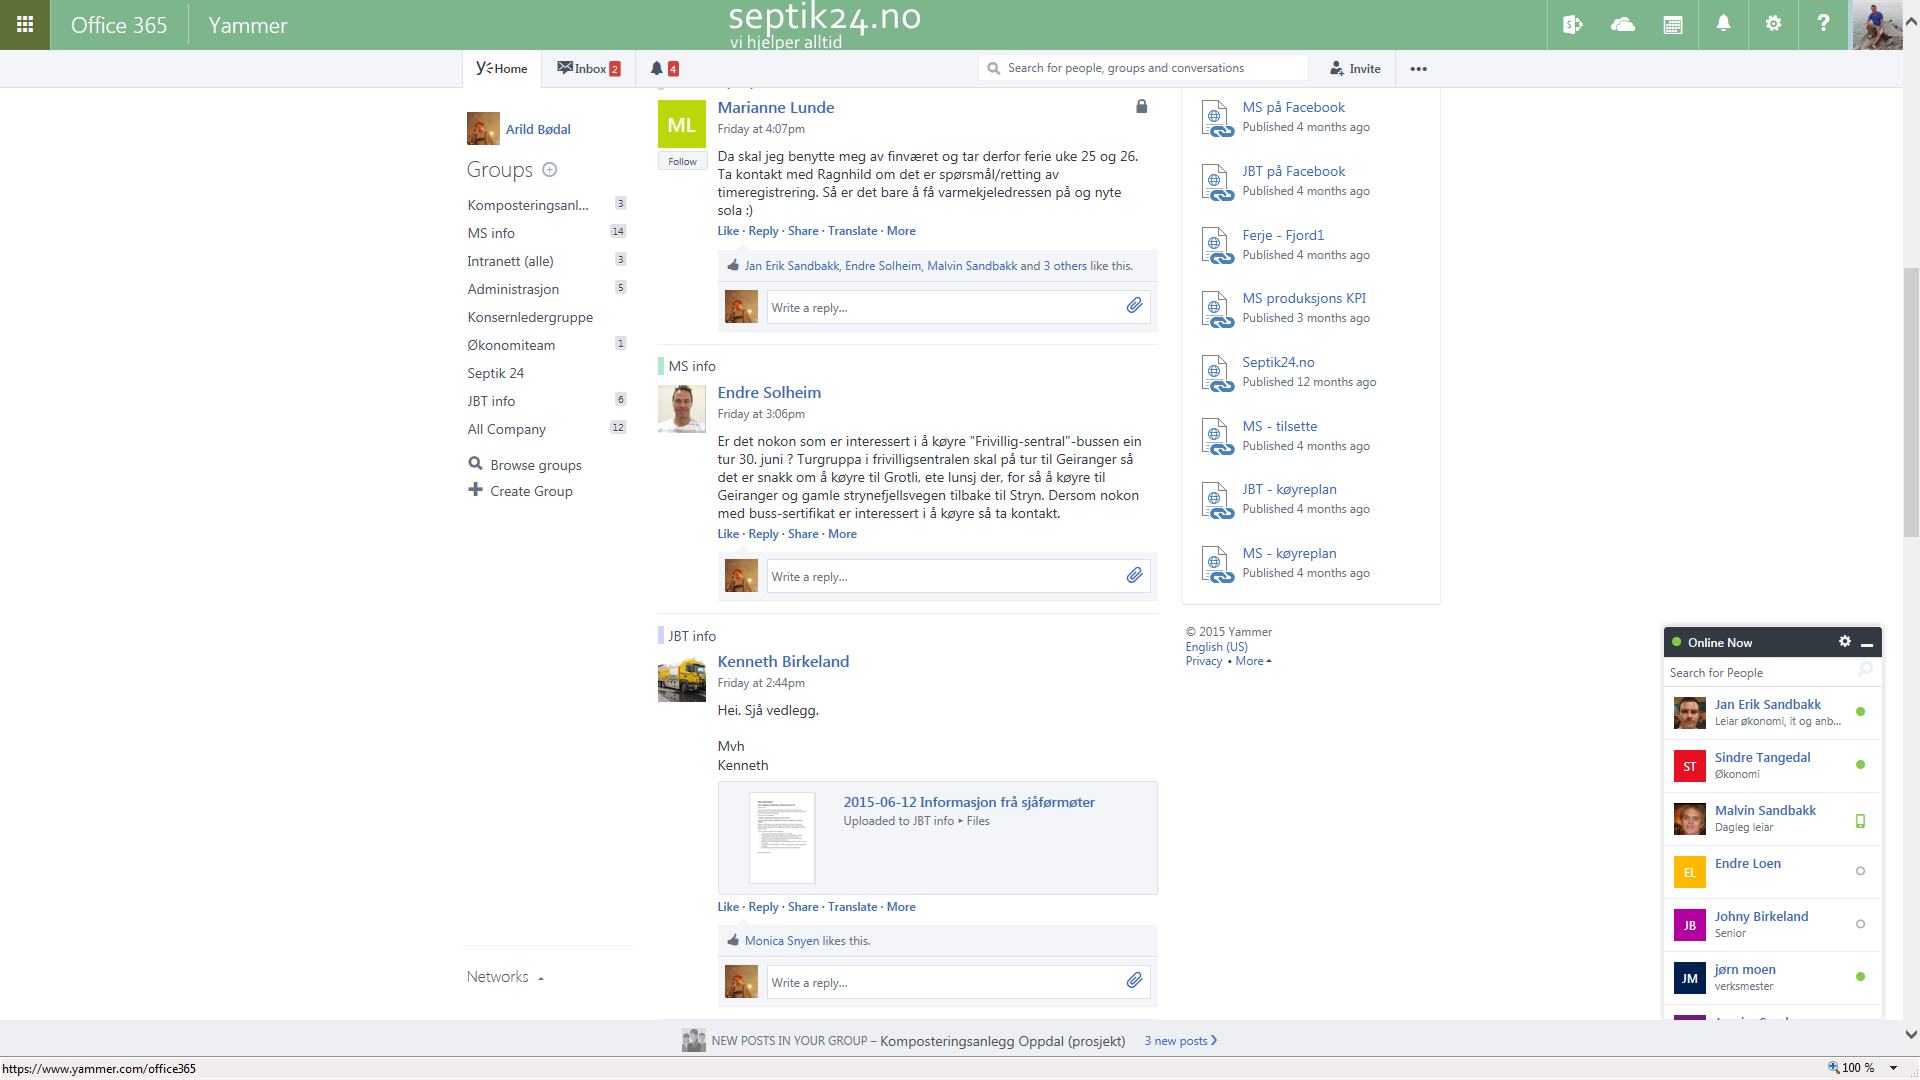Click the settings gear icon
Viewport: 1920px width, 1080px height.
click(1771, 24)
